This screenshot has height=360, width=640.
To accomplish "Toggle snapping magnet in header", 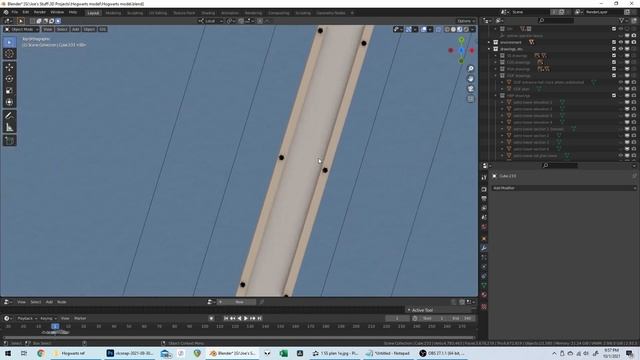I will [241, 21].
